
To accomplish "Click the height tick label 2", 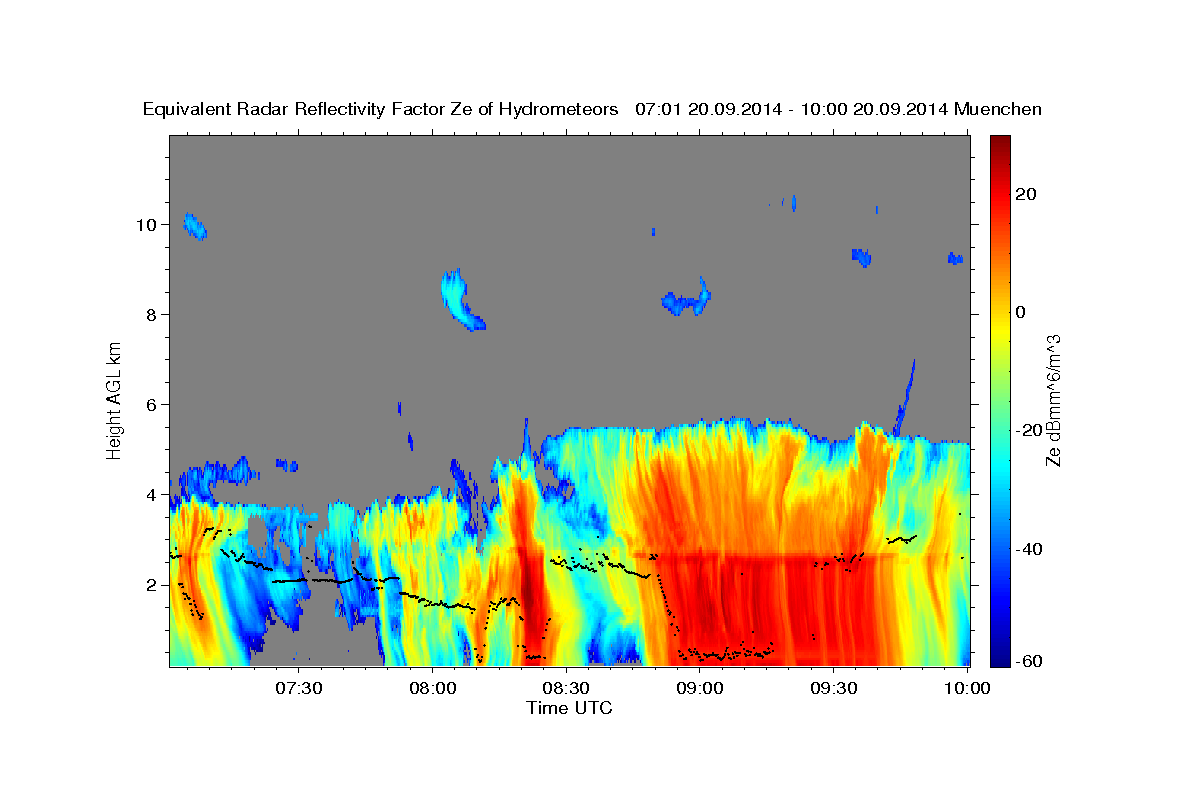I will (152, 585).
